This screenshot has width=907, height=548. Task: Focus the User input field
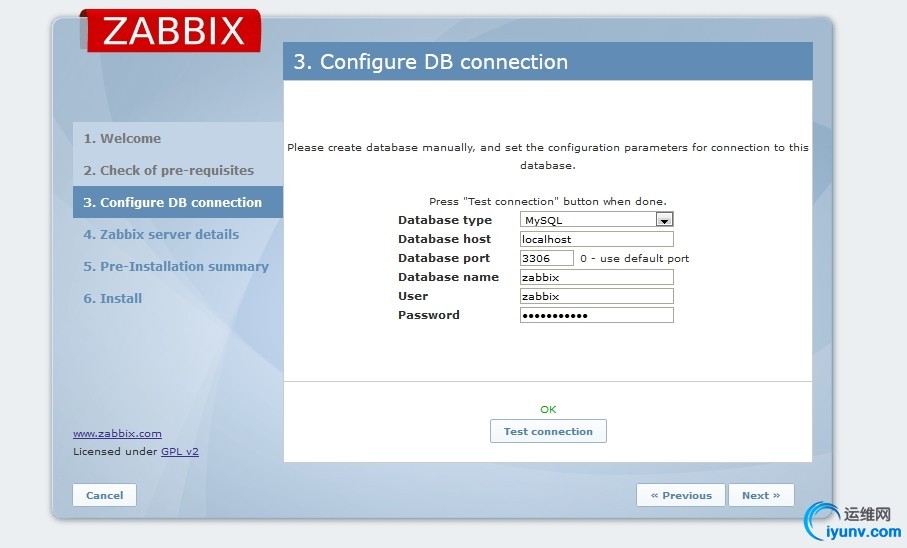597,296
